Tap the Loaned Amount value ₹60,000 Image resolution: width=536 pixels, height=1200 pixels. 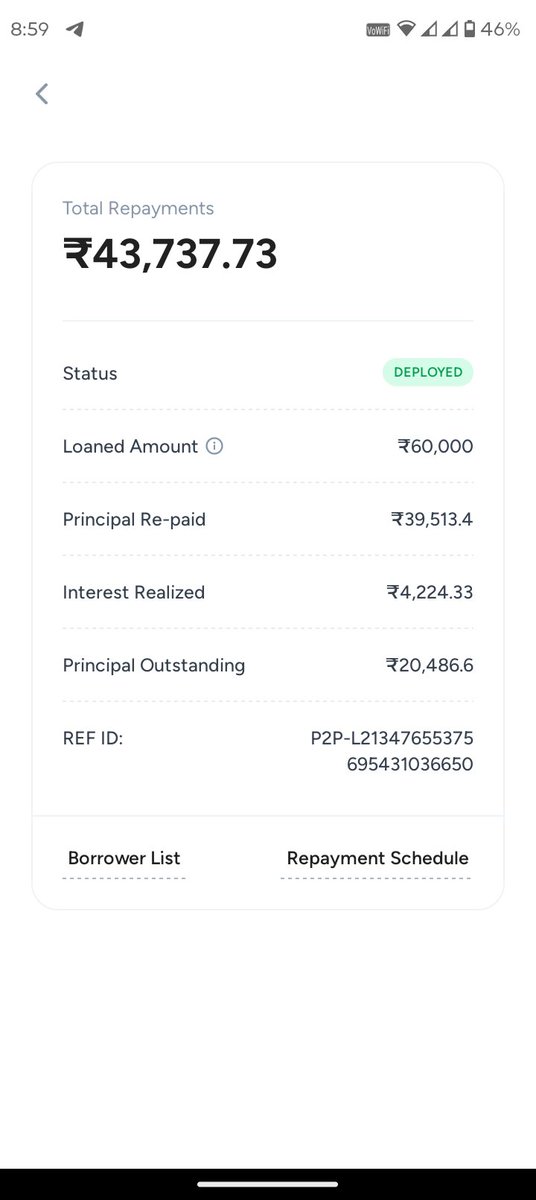pyautogui.click(x=435, y=446)
